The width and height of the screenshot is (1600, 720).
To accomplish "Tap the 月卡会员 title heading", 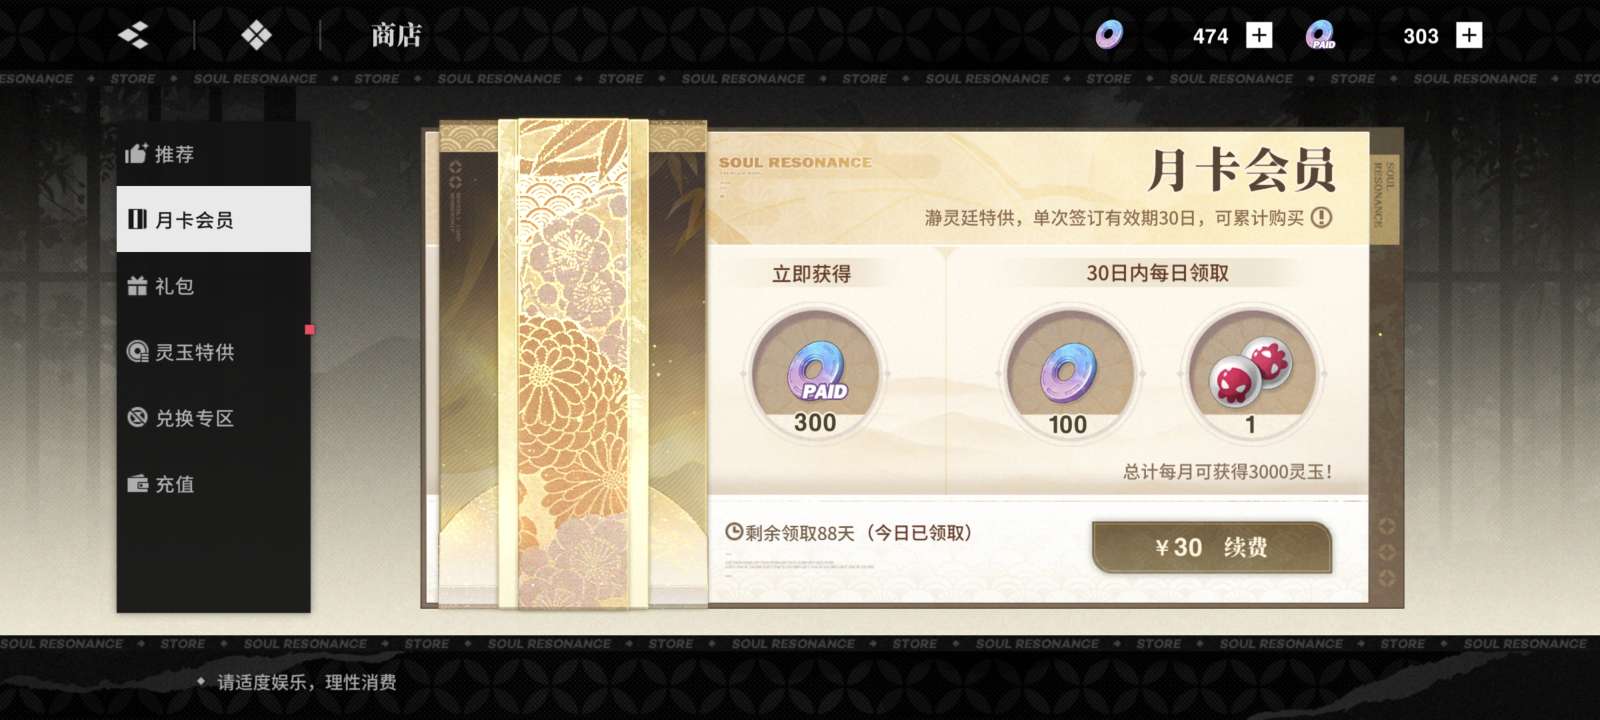I will pos(1241,169).
